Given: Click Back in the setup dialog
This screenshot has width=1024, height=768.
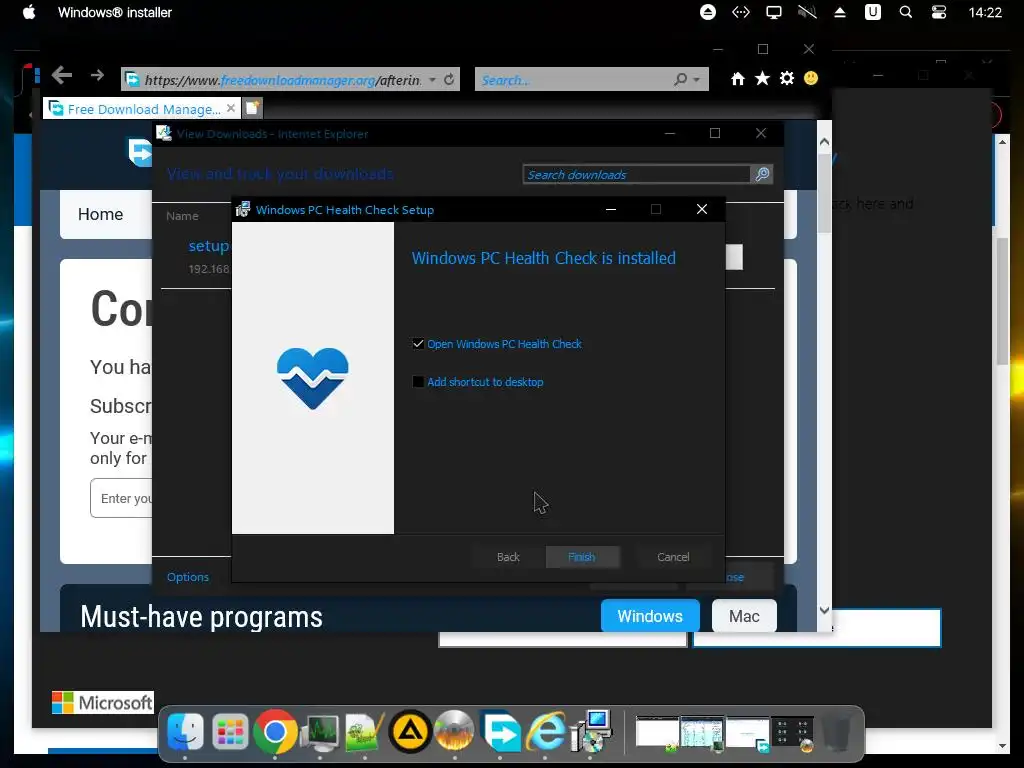Looking at the screenshot, I should (508, 557).
